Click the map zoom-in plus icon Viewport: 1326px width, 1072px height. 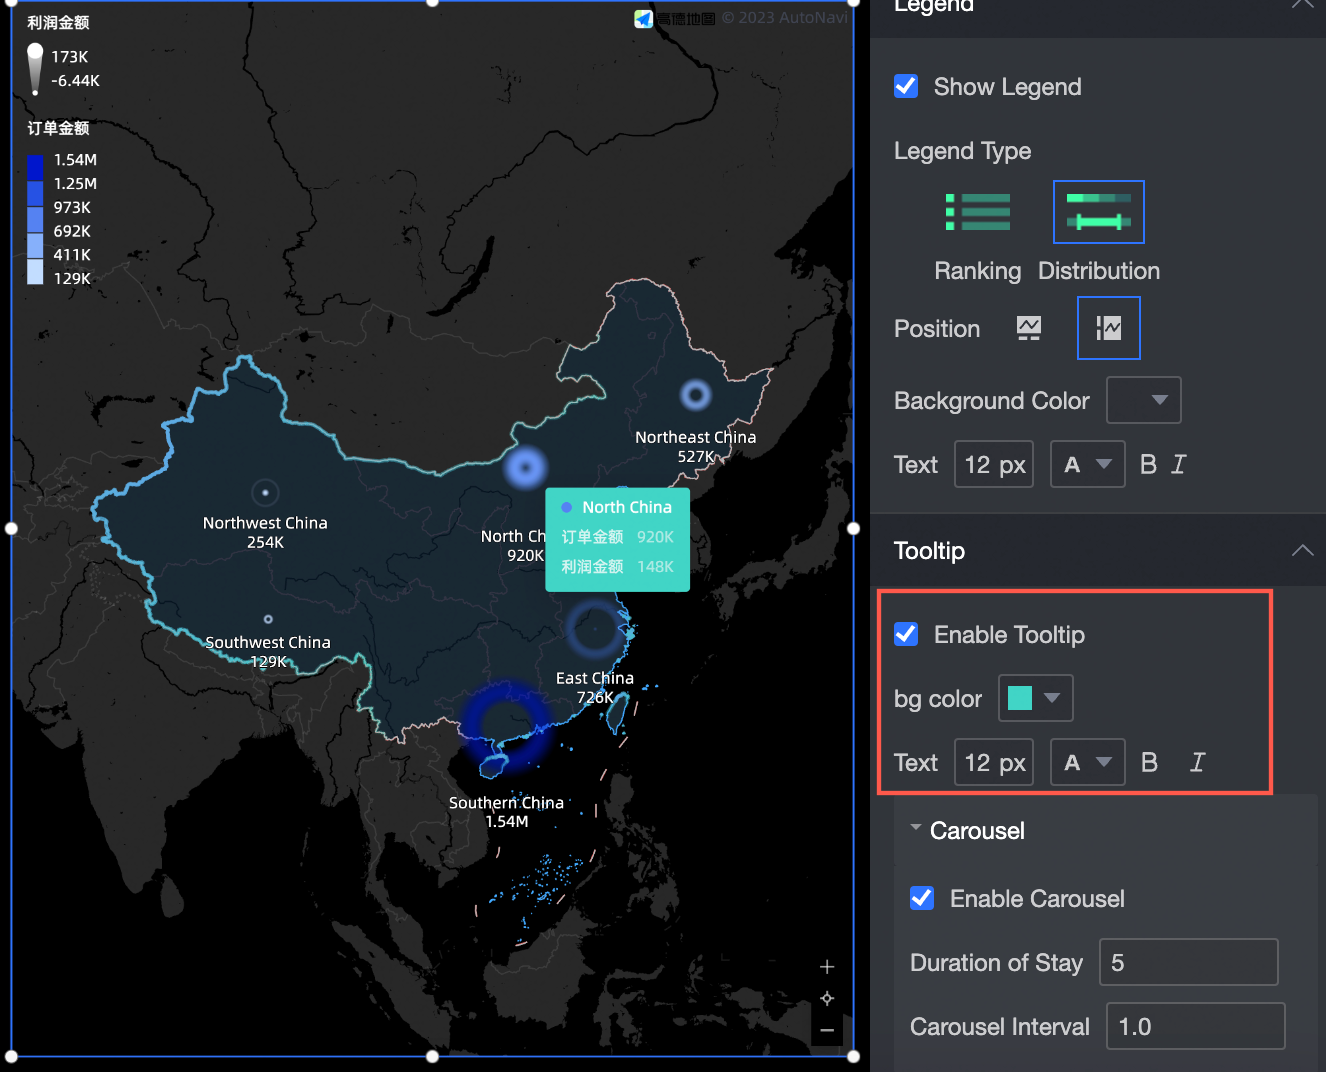point(827,966)
